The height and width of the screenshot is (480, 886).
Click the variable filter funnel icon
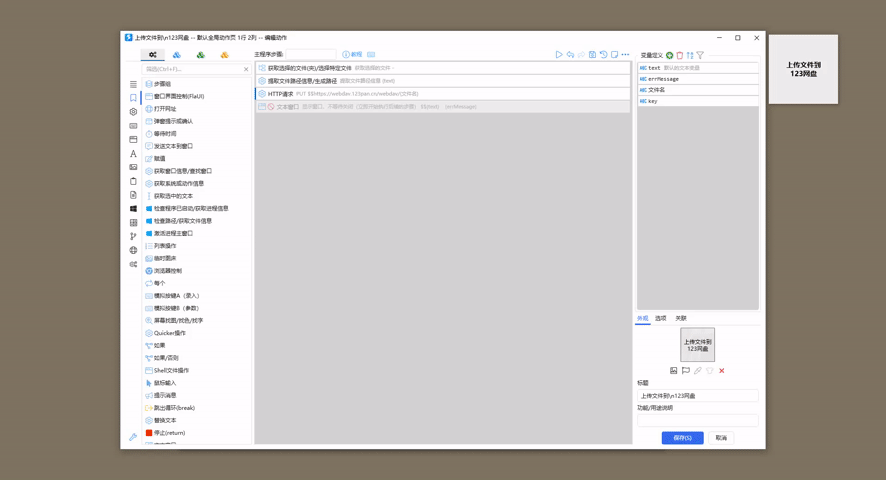point(700,56)
